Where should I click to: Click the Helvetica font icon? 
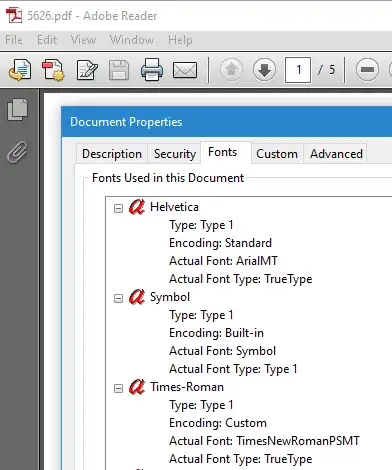tap(137, 207)
